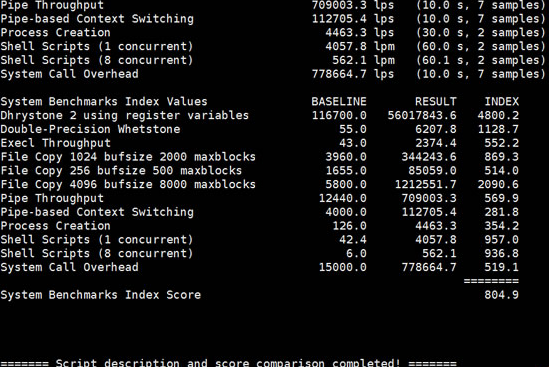Click Pipe Throughput index value 569.9

click(502, 198)
